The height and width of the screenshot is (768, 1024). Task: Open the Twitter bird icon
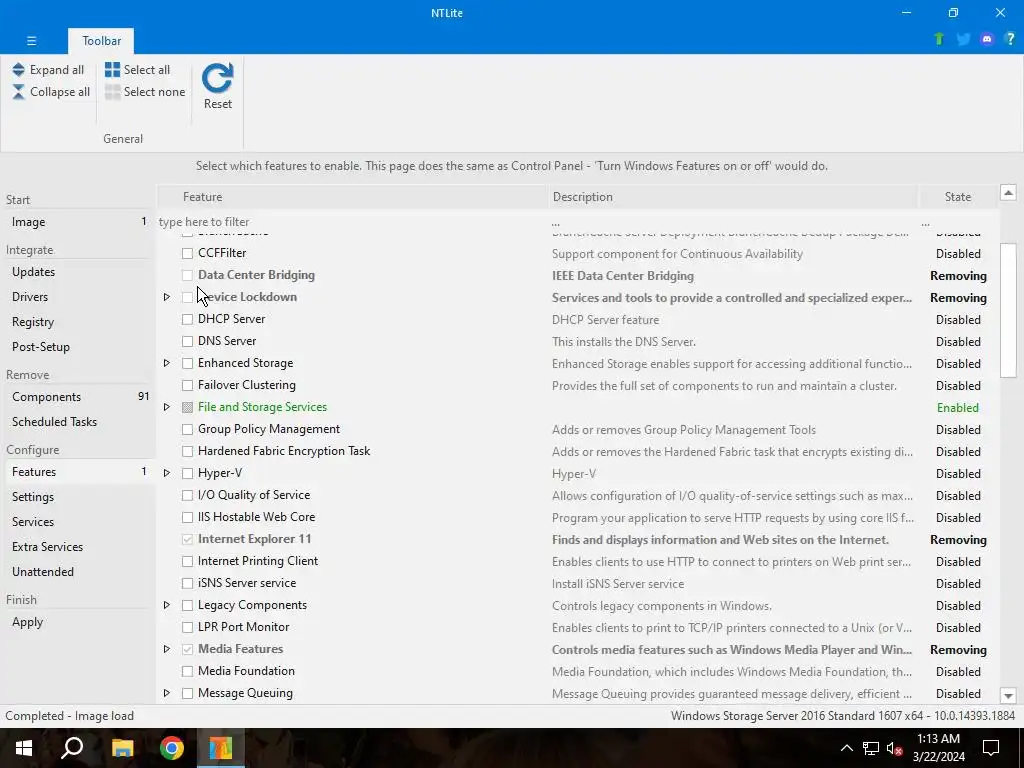[x=963, y=39]
